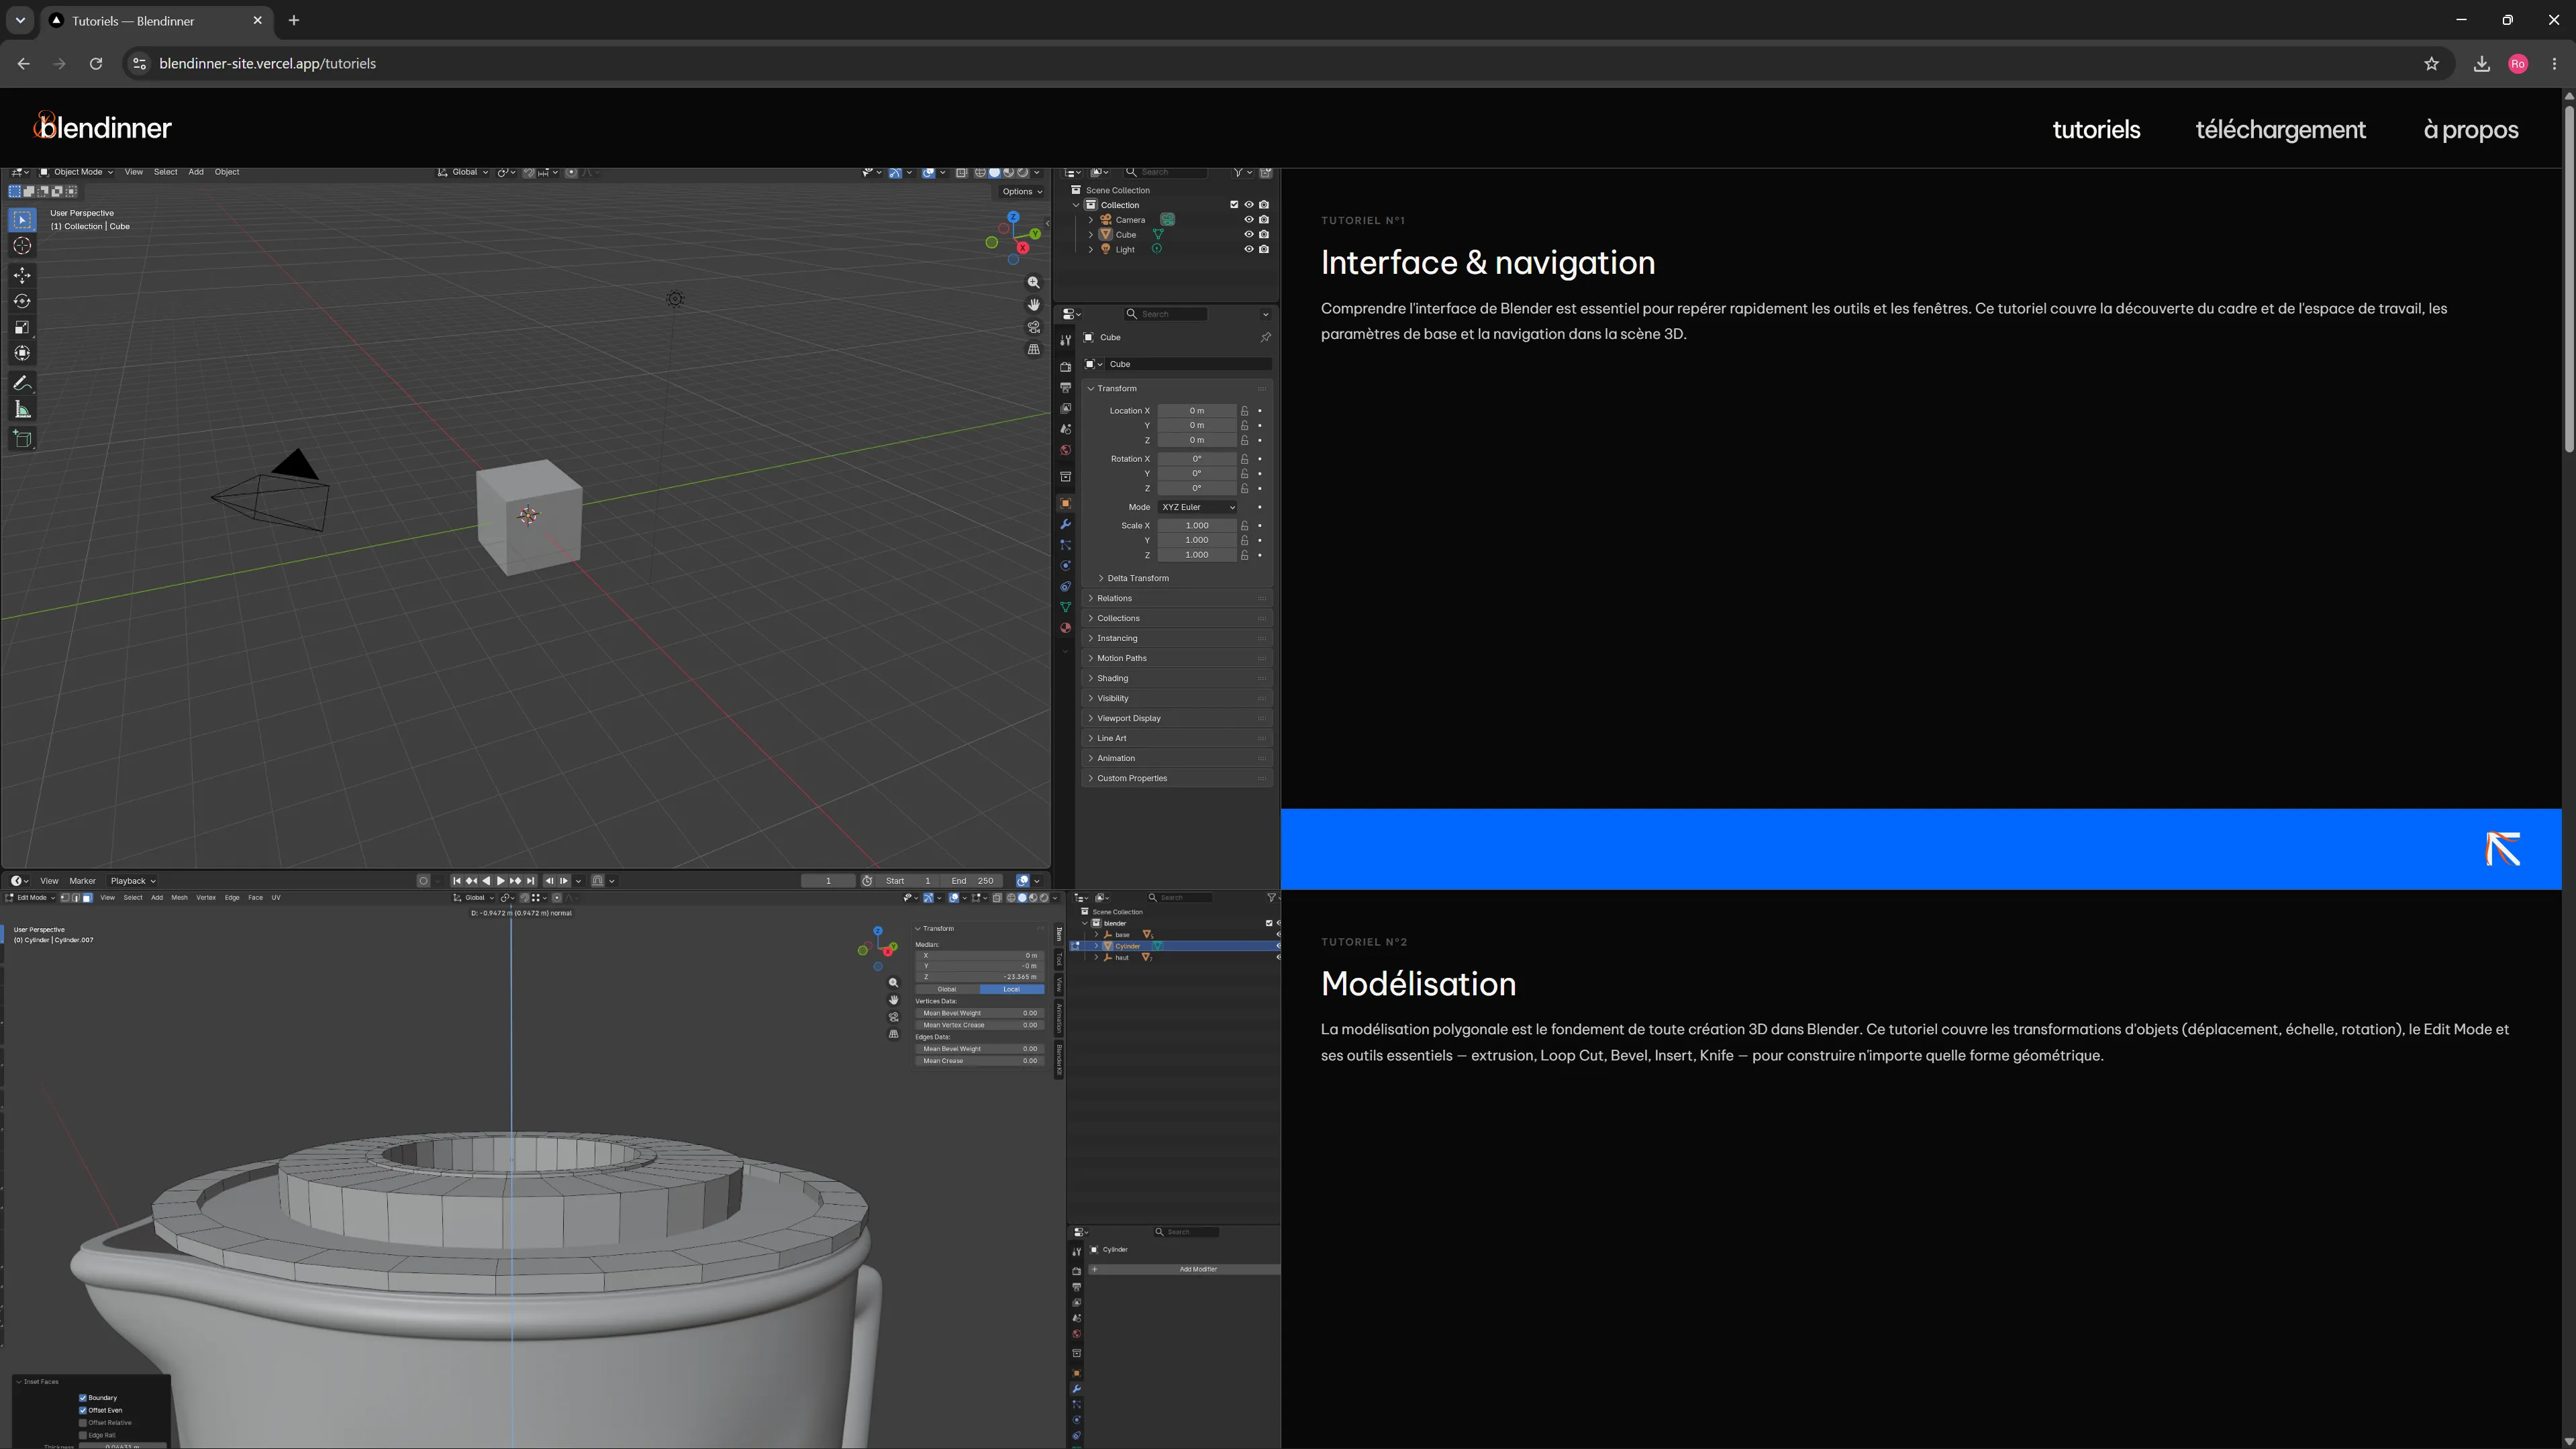Click the red X axis on Object Mode gizmo

coord(1022,248)
